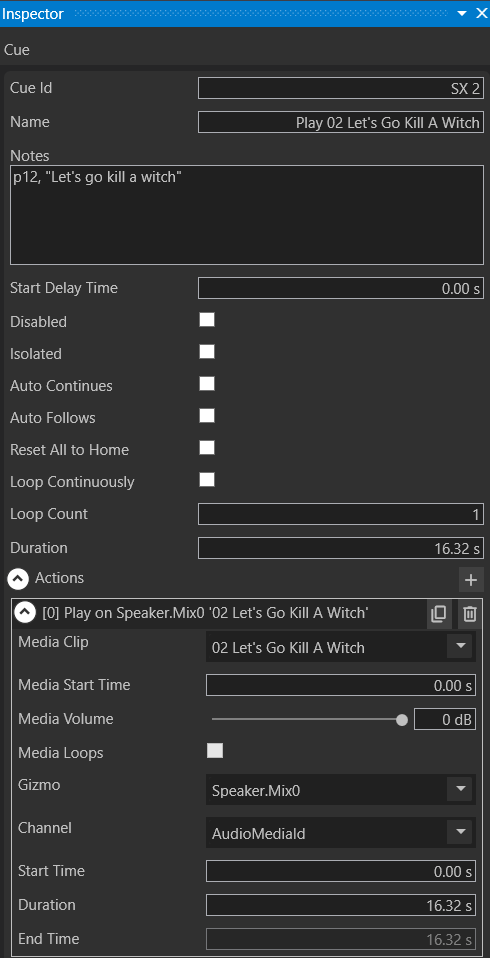490x958 pixels.
Task: Open the Gizmo dropdown showing Speaker.Mix0
Action: click(340, 790)
